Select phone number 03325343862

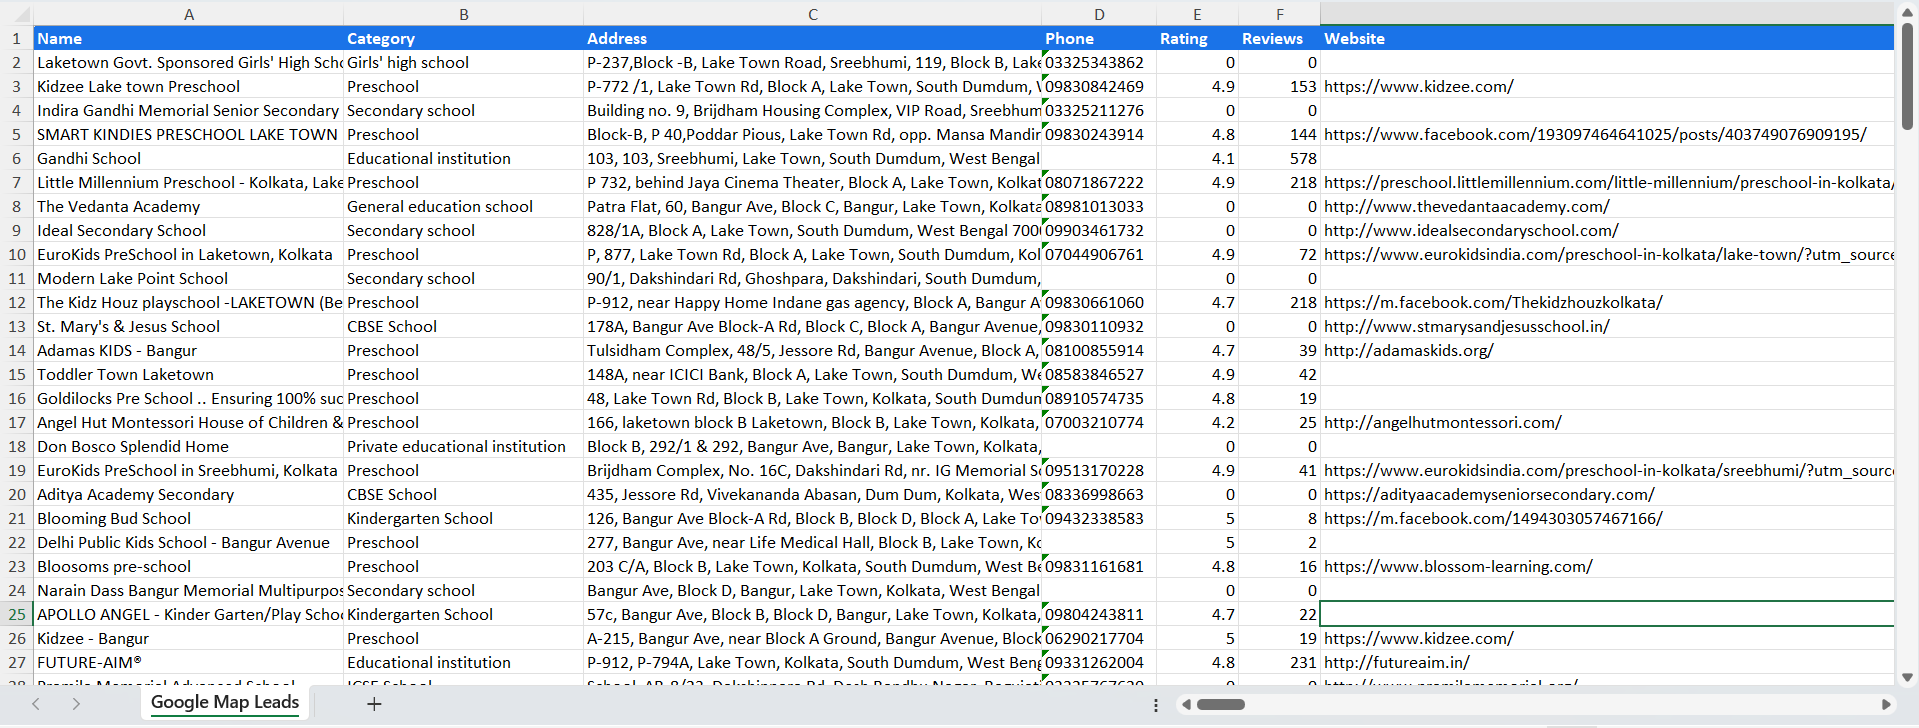point(1099,62)
